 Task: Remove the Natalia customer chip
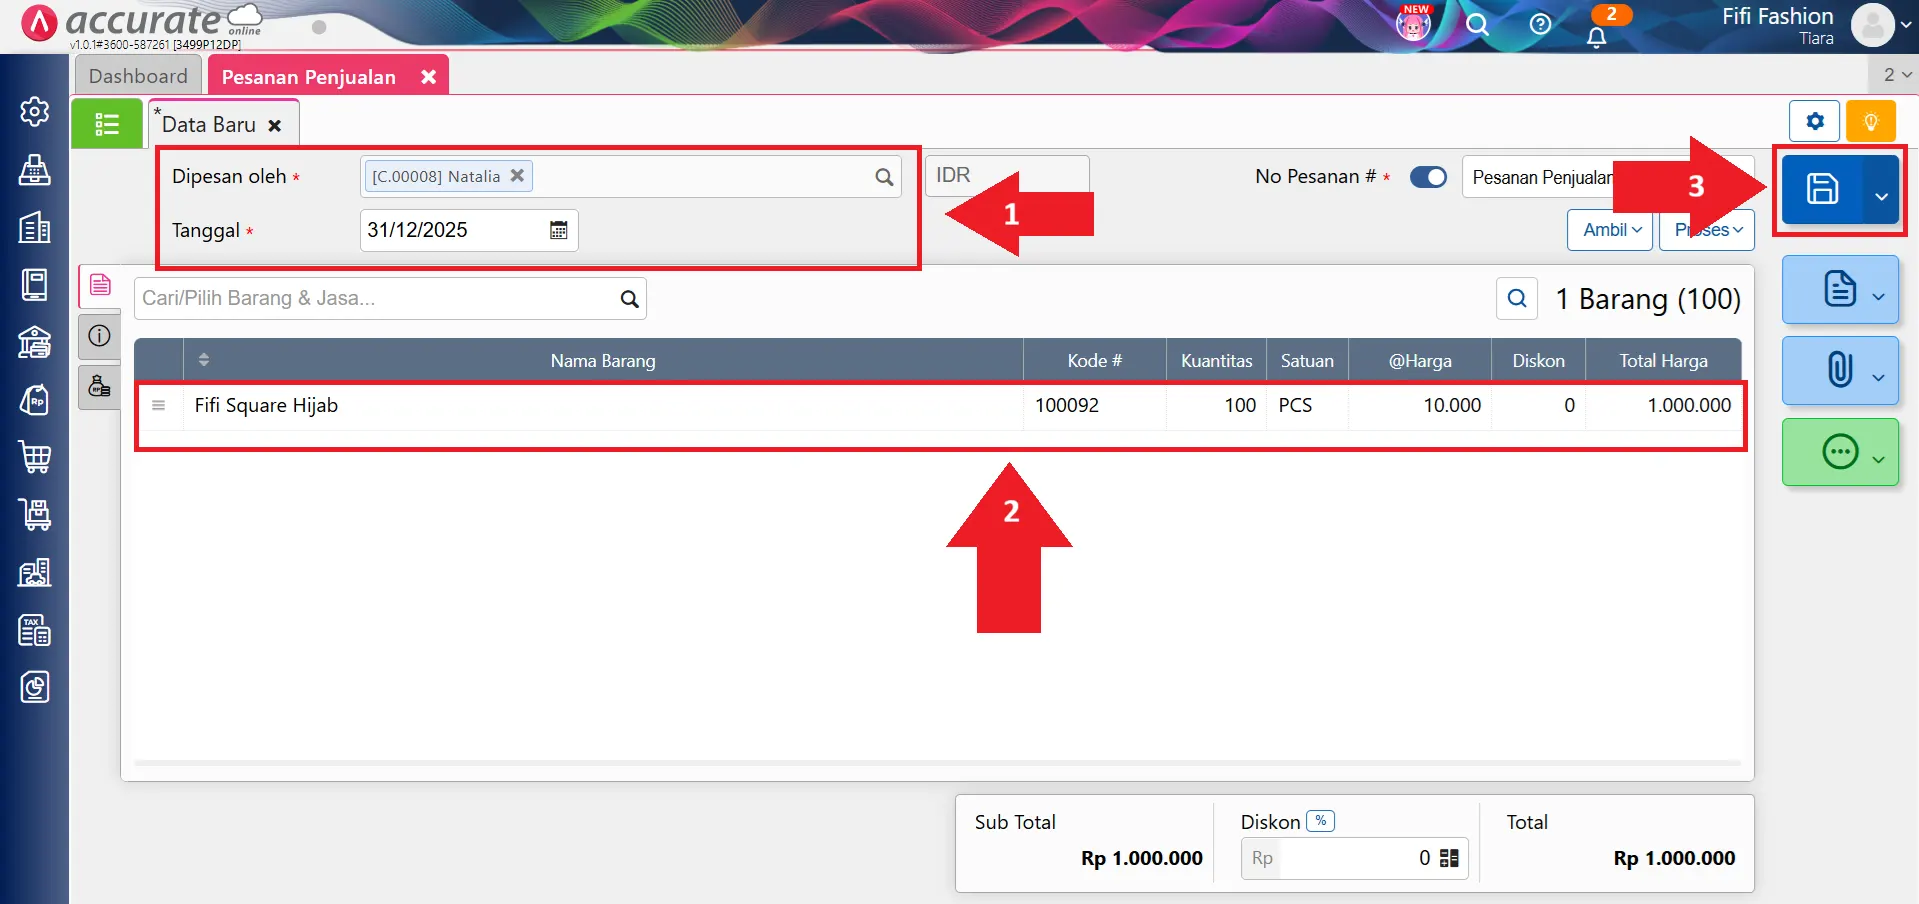(517, 175)
